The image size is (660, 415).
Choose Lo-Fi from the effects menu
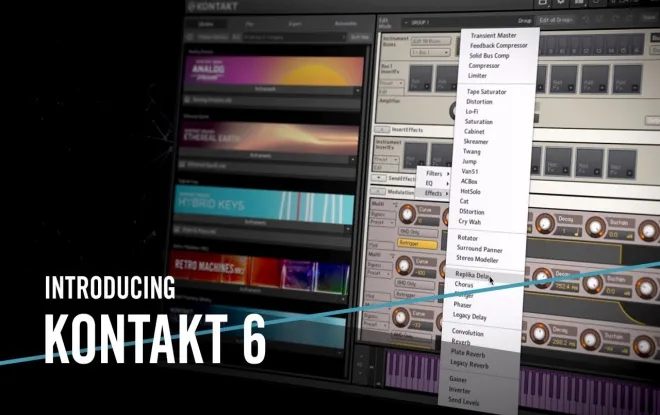(471, 112)
